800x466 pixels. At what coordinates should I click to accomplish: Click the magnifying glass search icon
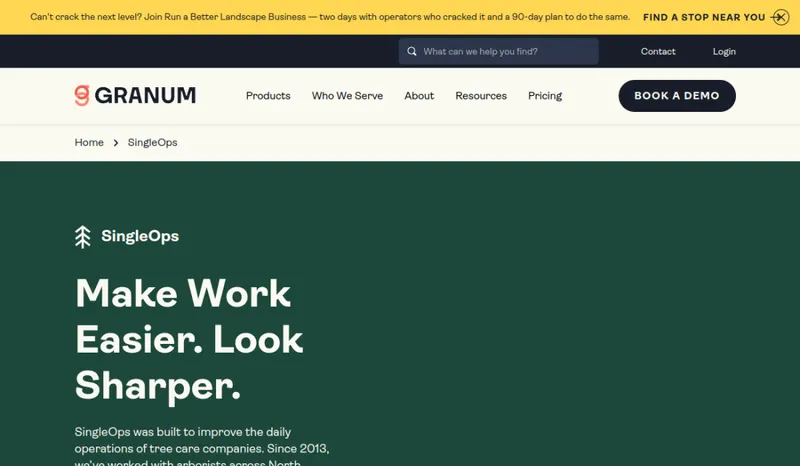412,52
